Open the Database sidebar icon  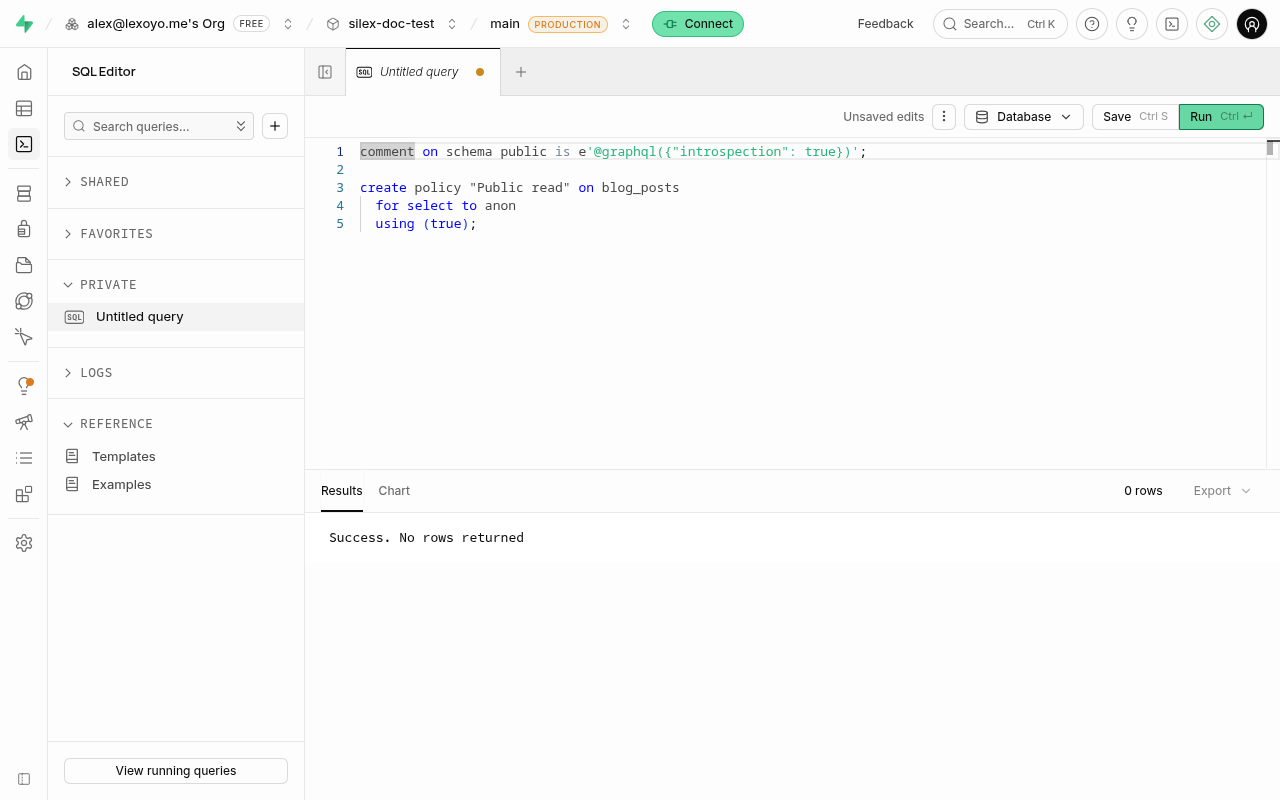coord(24,193)
